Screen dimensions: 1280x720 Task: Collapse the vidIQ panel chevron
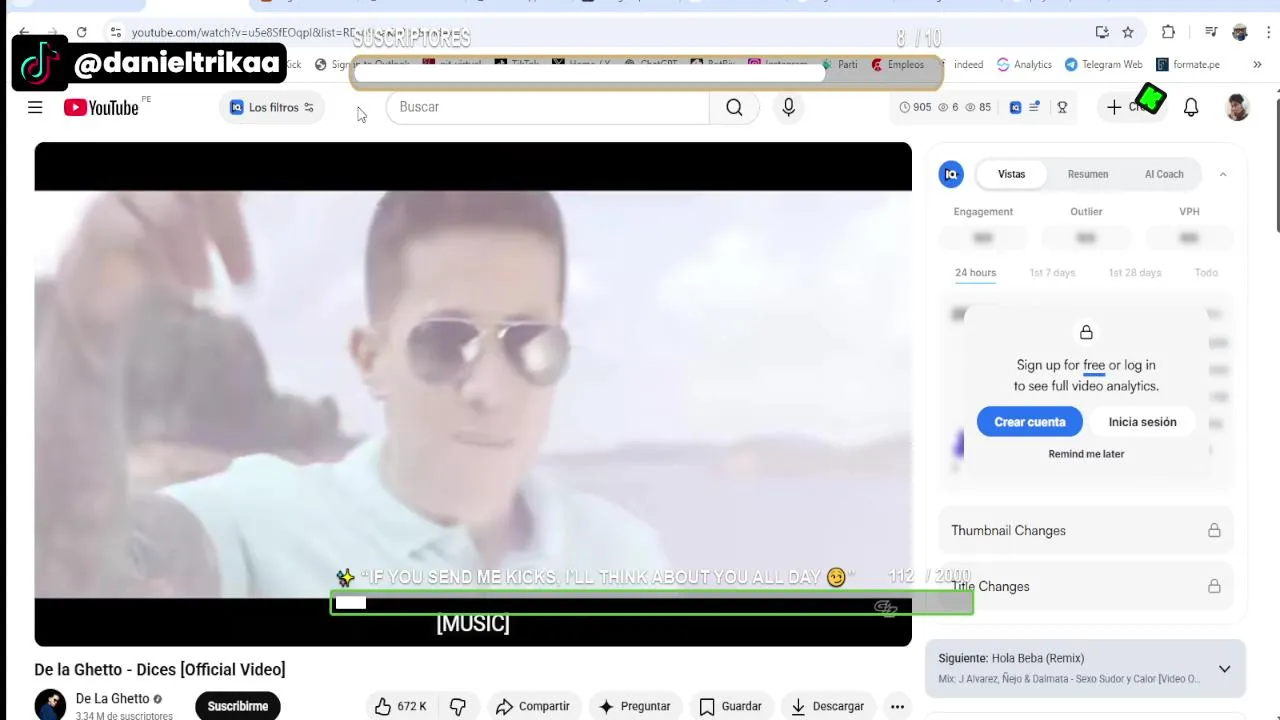(1222, 174)
